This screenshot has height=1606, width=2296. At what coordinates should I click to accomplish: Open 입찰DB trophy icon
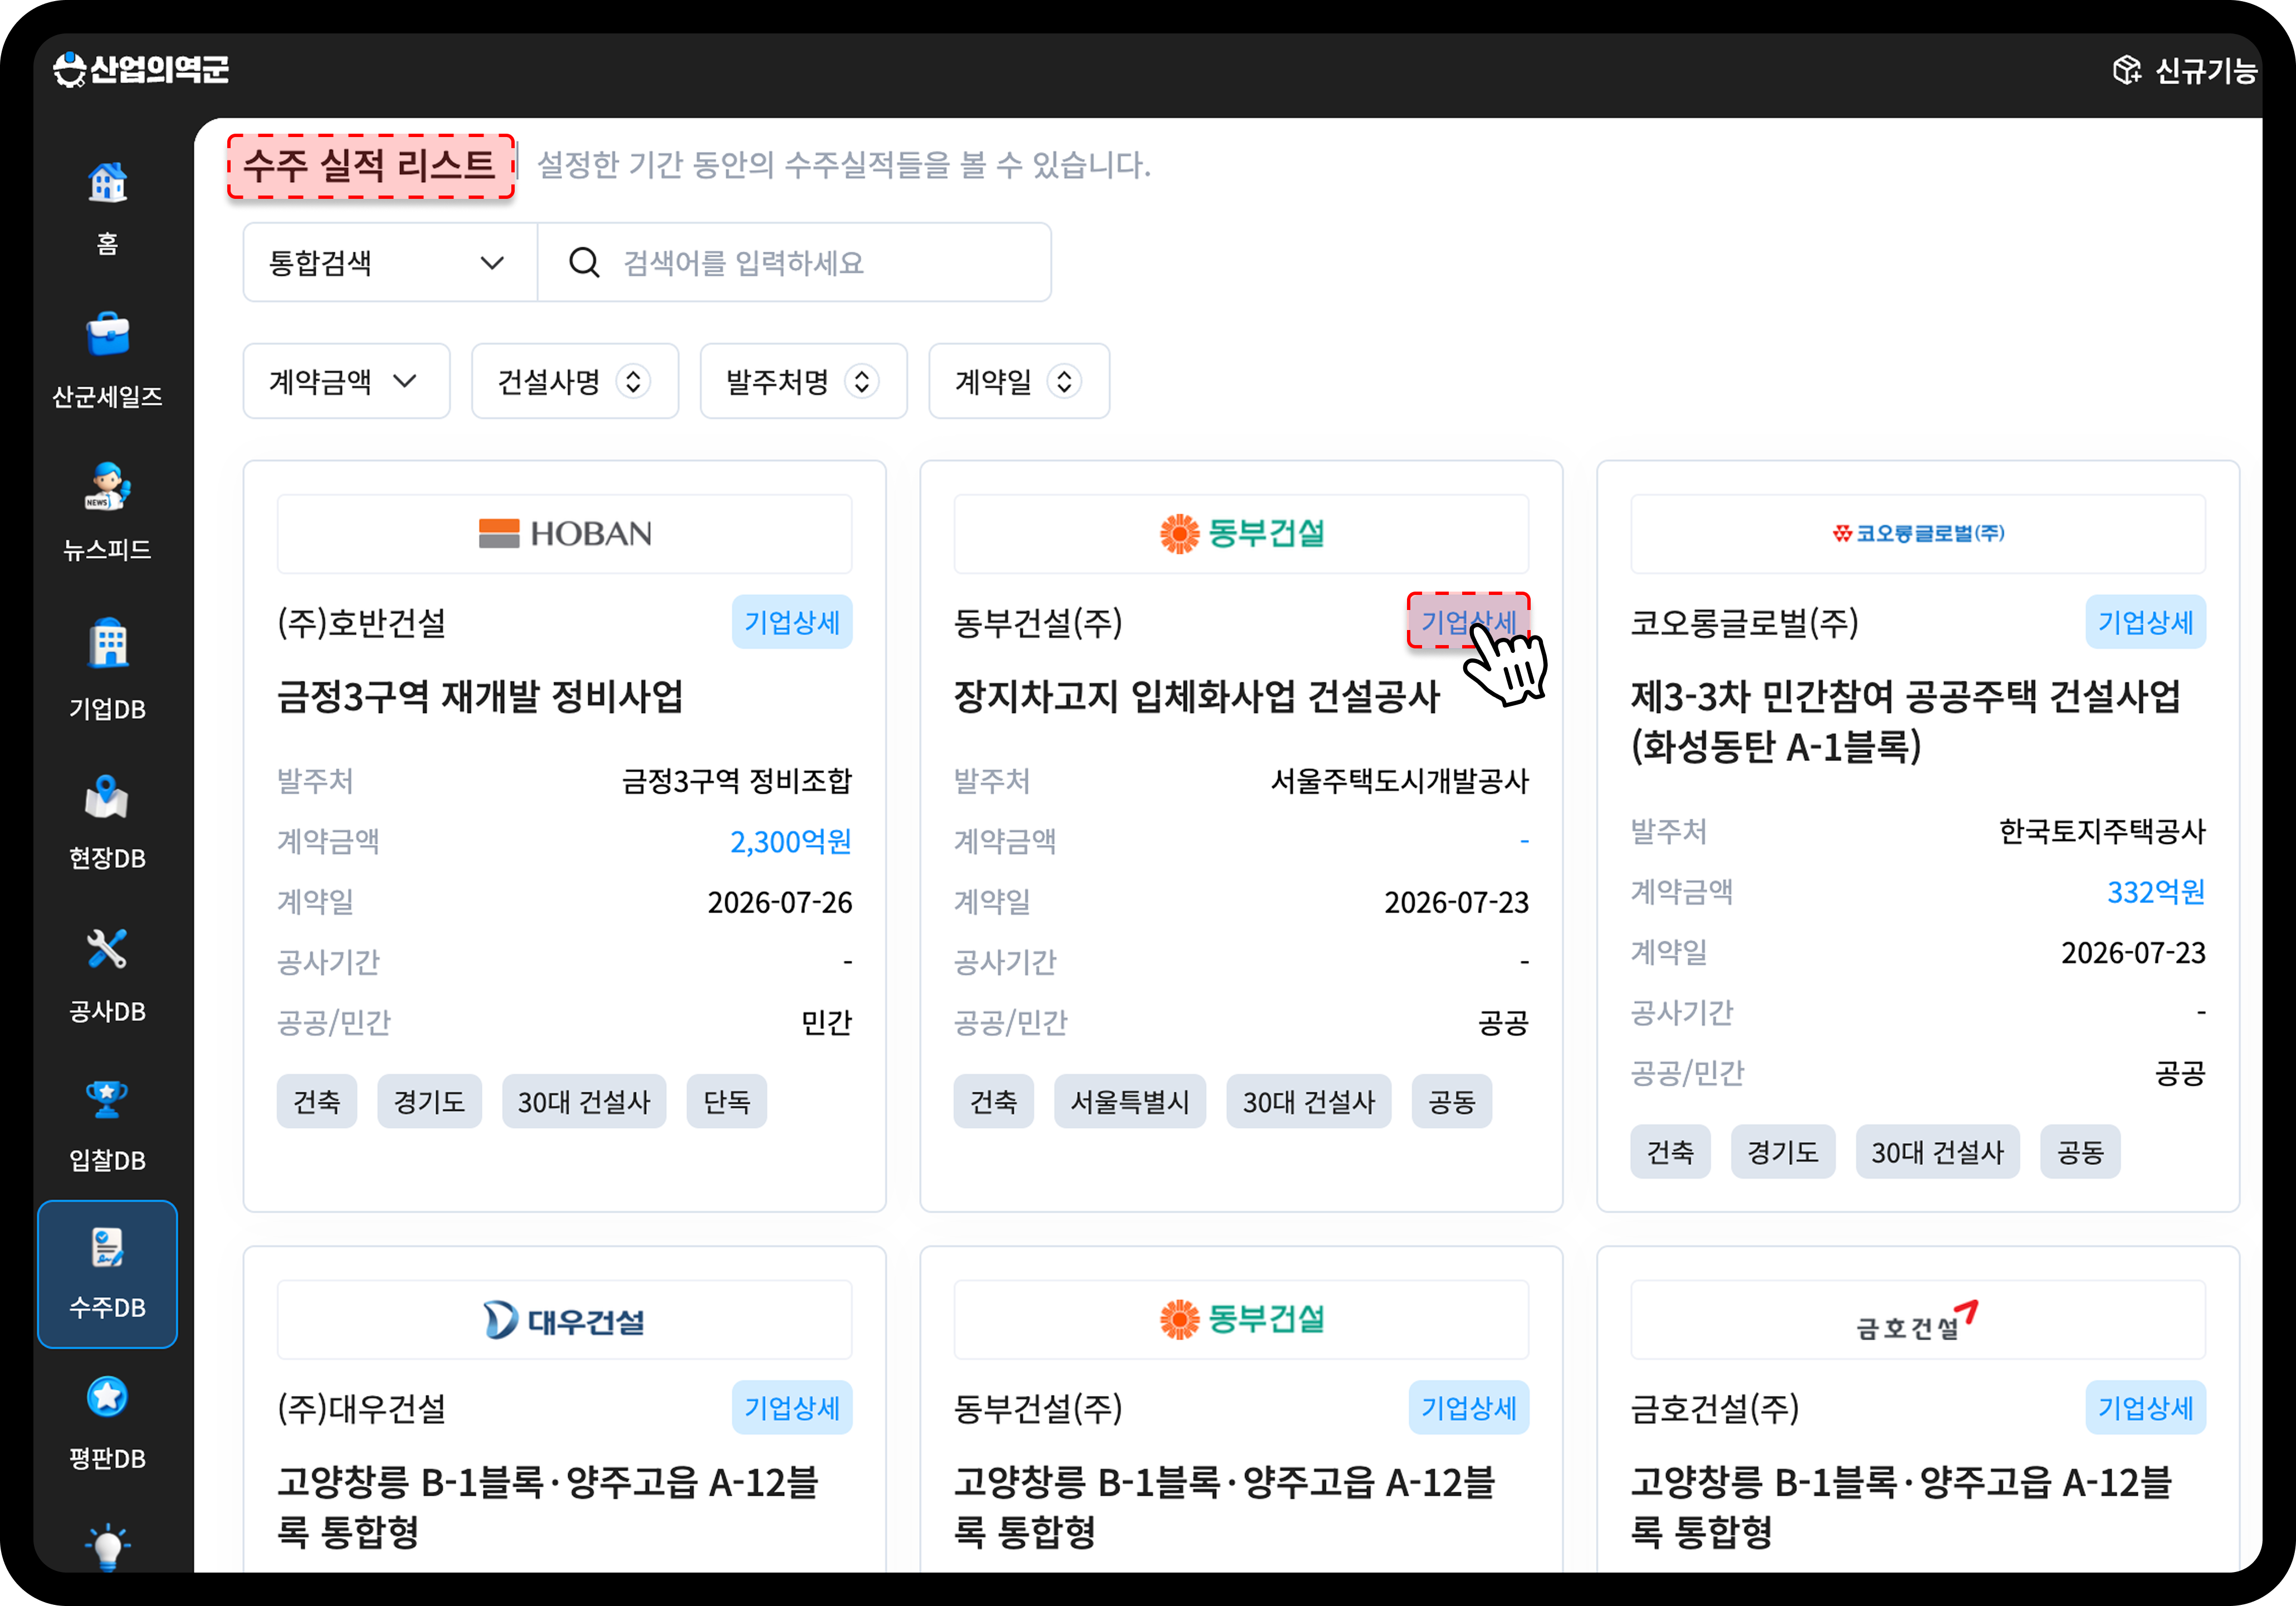click(x=107, y=1099)
